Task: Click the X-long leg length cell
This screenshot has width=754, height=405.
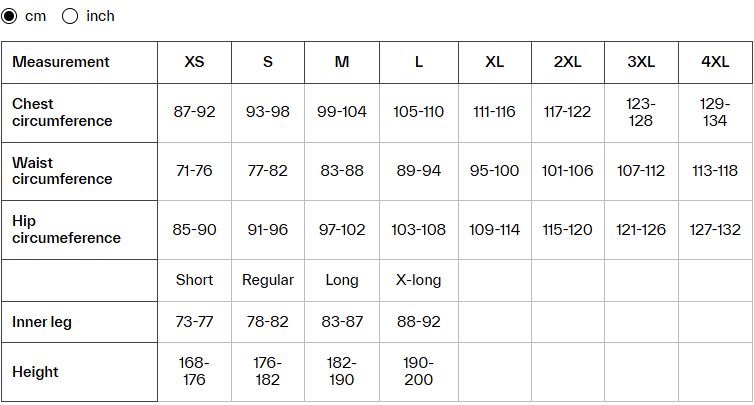Action: (419, 280)
